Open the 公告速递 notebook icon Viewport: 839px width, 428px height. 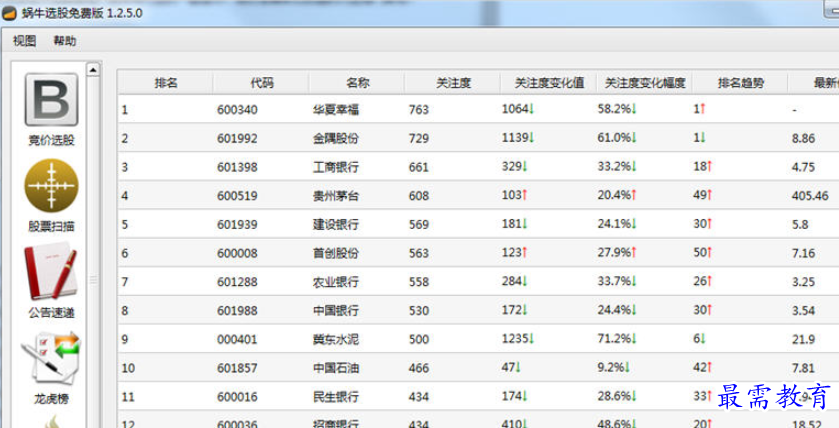pyautogui.click(x=51, y=271)
